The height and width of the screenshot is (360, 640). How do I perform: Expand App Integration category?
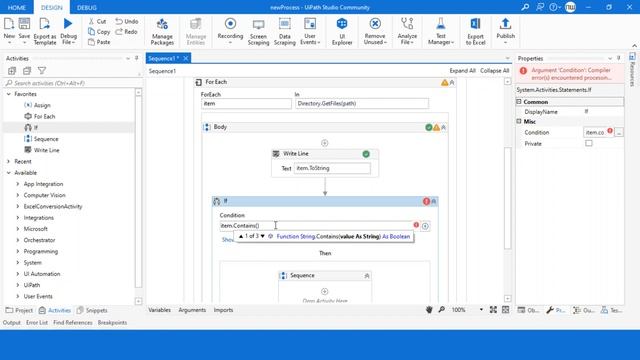coord(18,184)
